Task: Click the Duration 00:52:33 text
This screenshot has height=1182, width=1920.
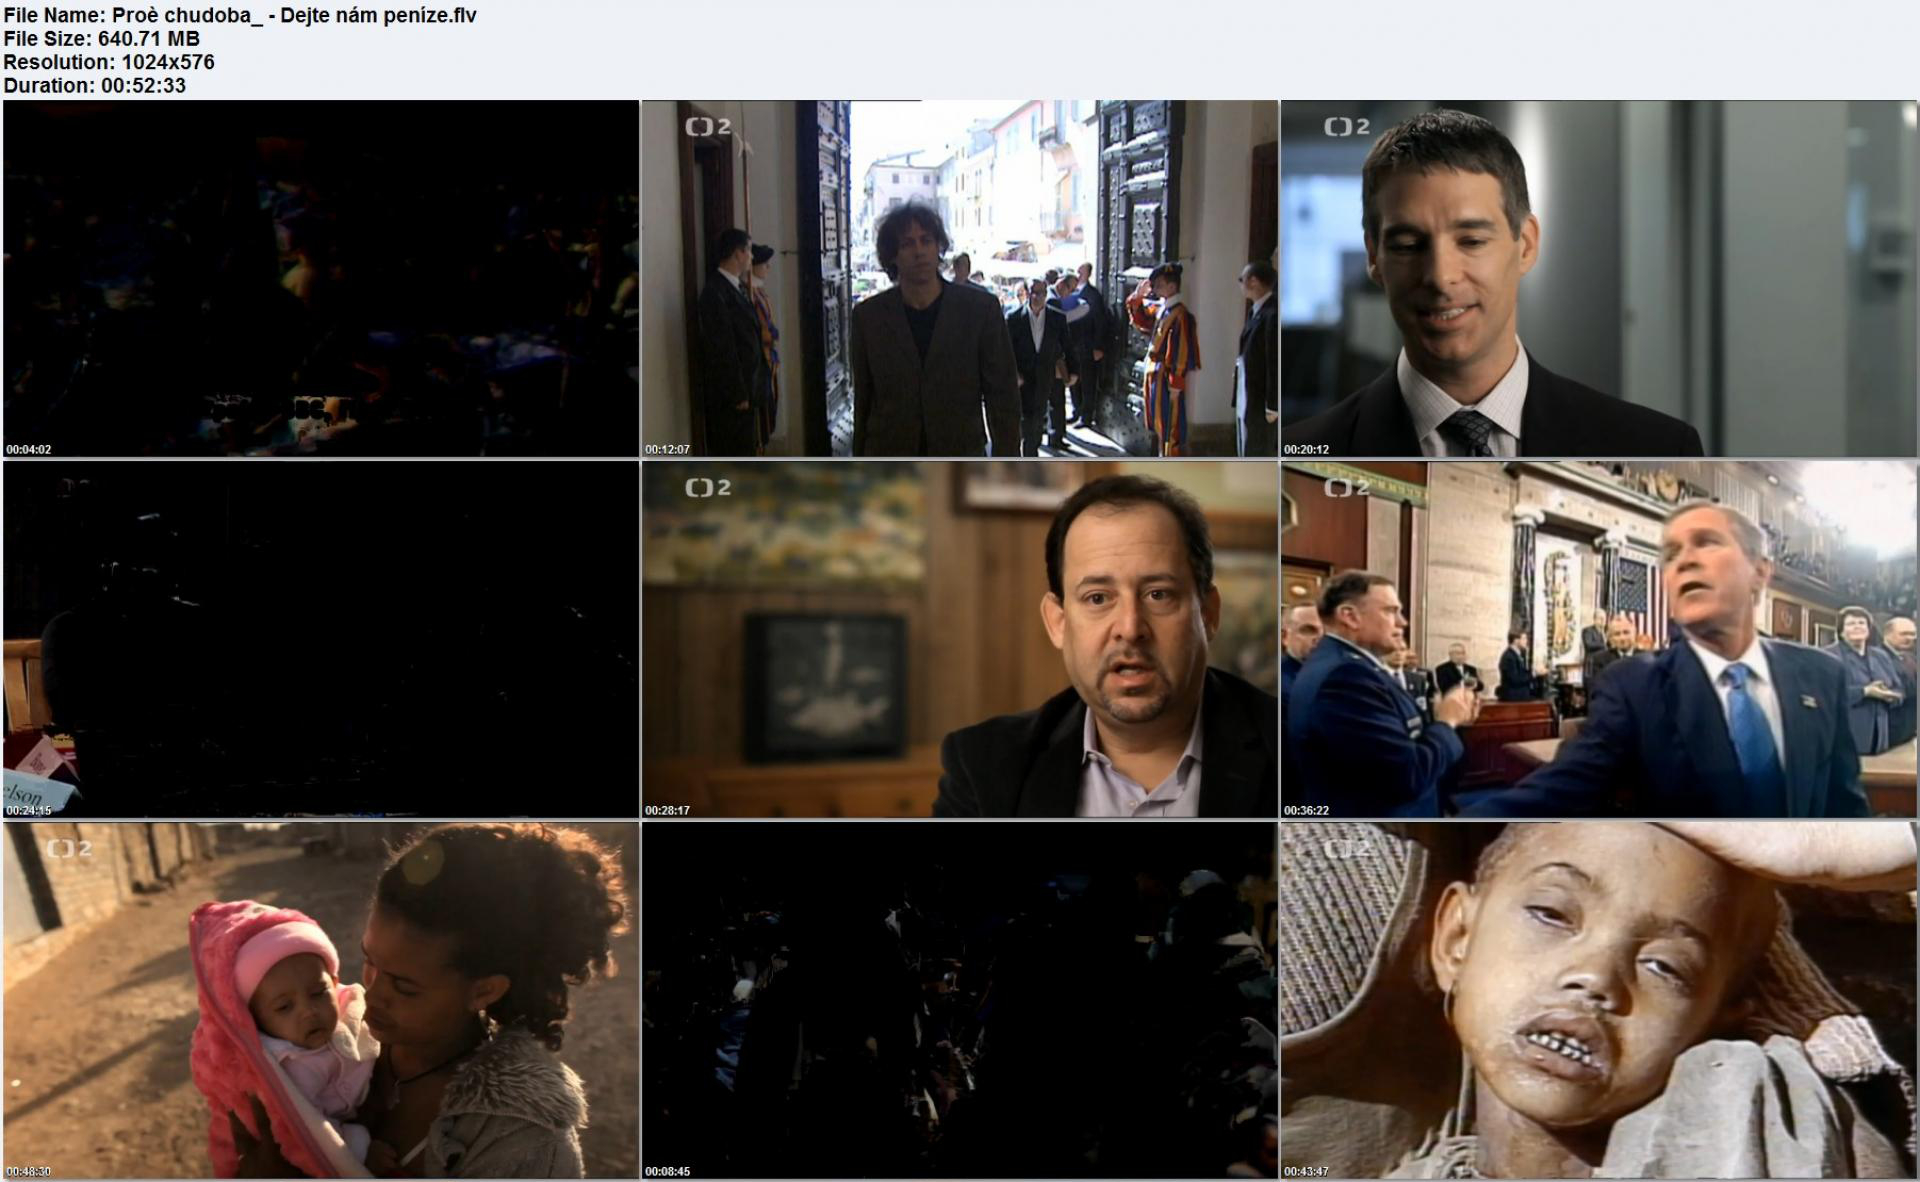Action: coord(94,85)
